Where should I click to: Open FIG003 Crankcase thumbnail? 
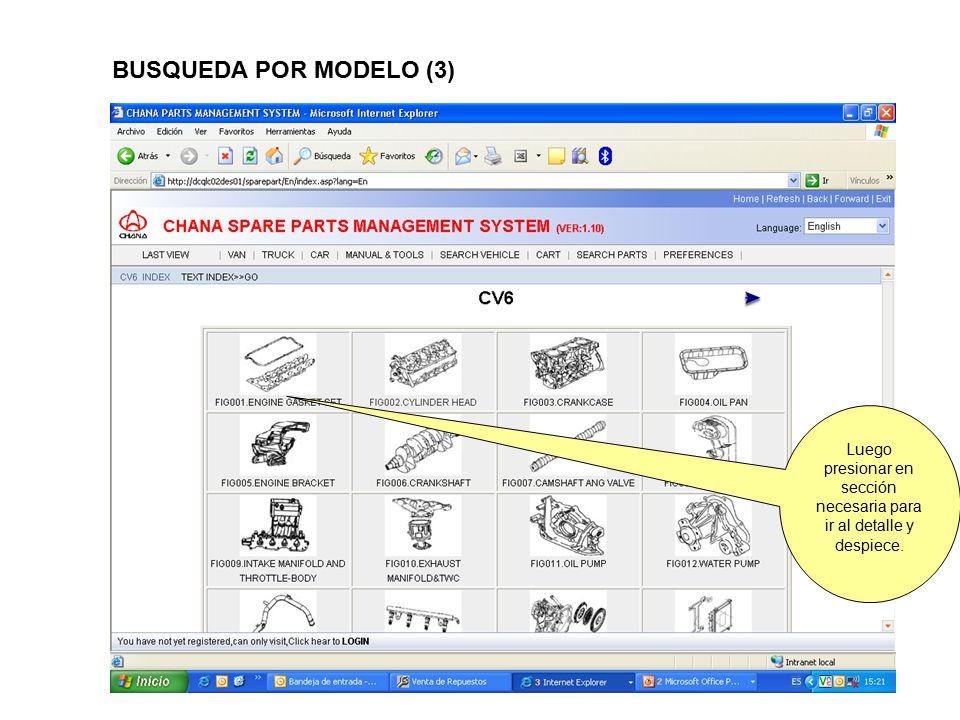point(568,365)
